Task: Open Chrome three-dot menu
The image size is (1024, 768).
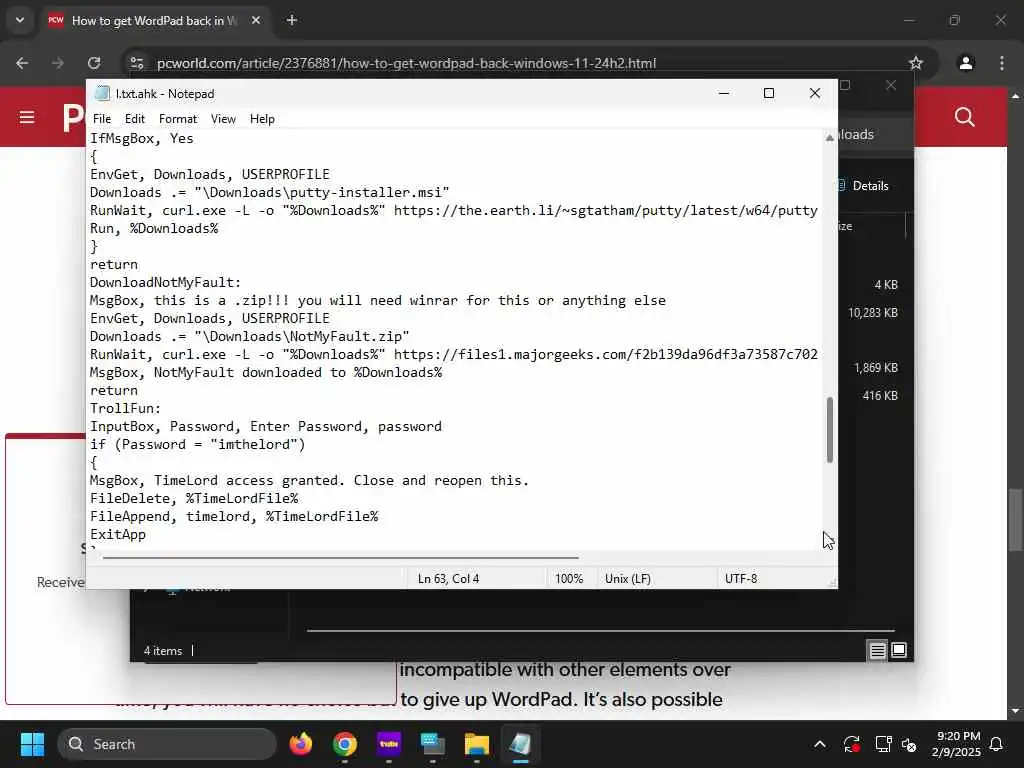Action: pos(1002,63)
